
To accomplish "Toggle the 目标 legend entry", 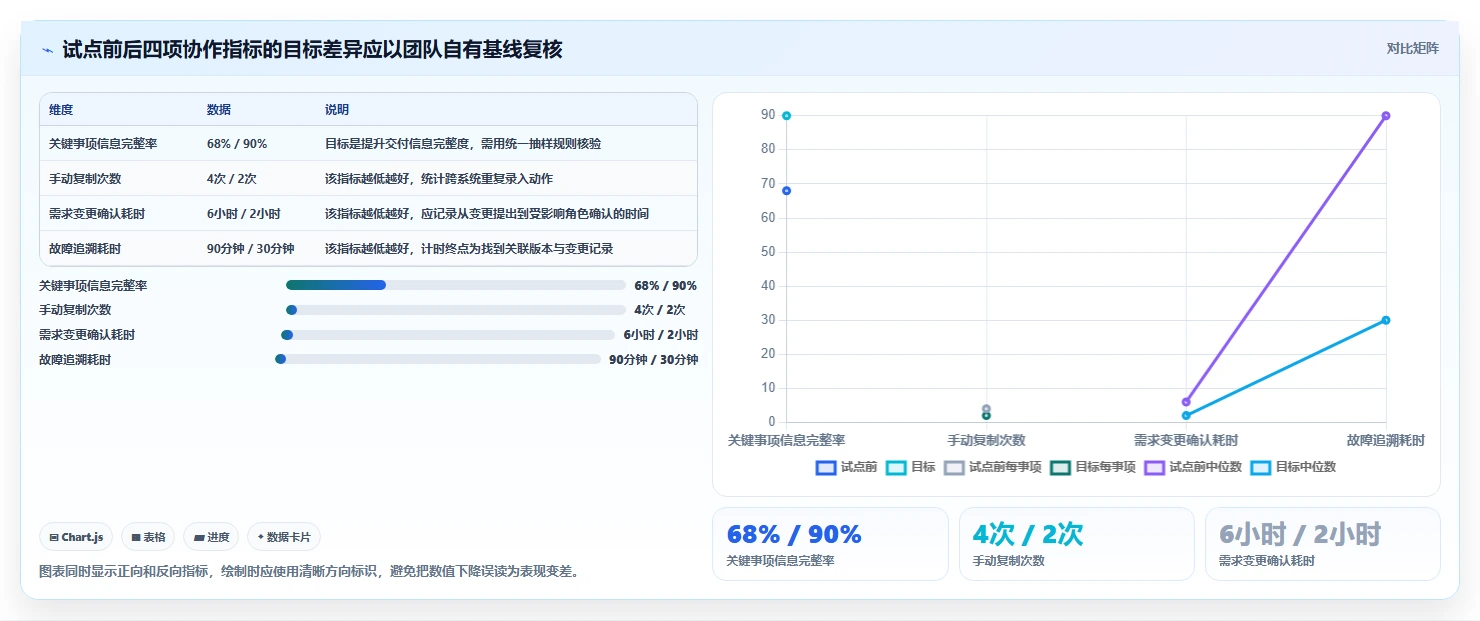I will pos(911,467).
